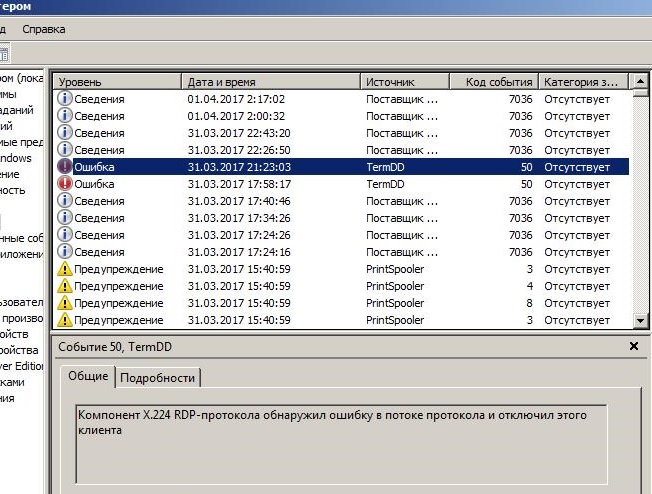652x494 pixels.
Task: Open the Справка menu
Action: [43, 29]
